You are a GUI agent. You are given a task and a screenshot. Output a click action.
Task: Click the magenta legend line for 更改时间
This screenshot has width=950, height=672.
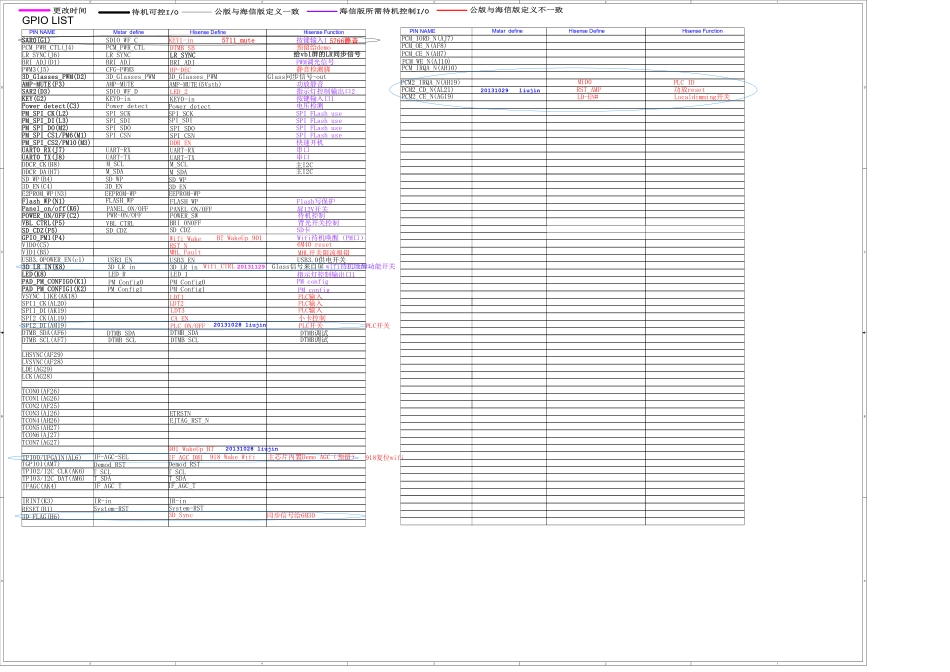[35, 10]
